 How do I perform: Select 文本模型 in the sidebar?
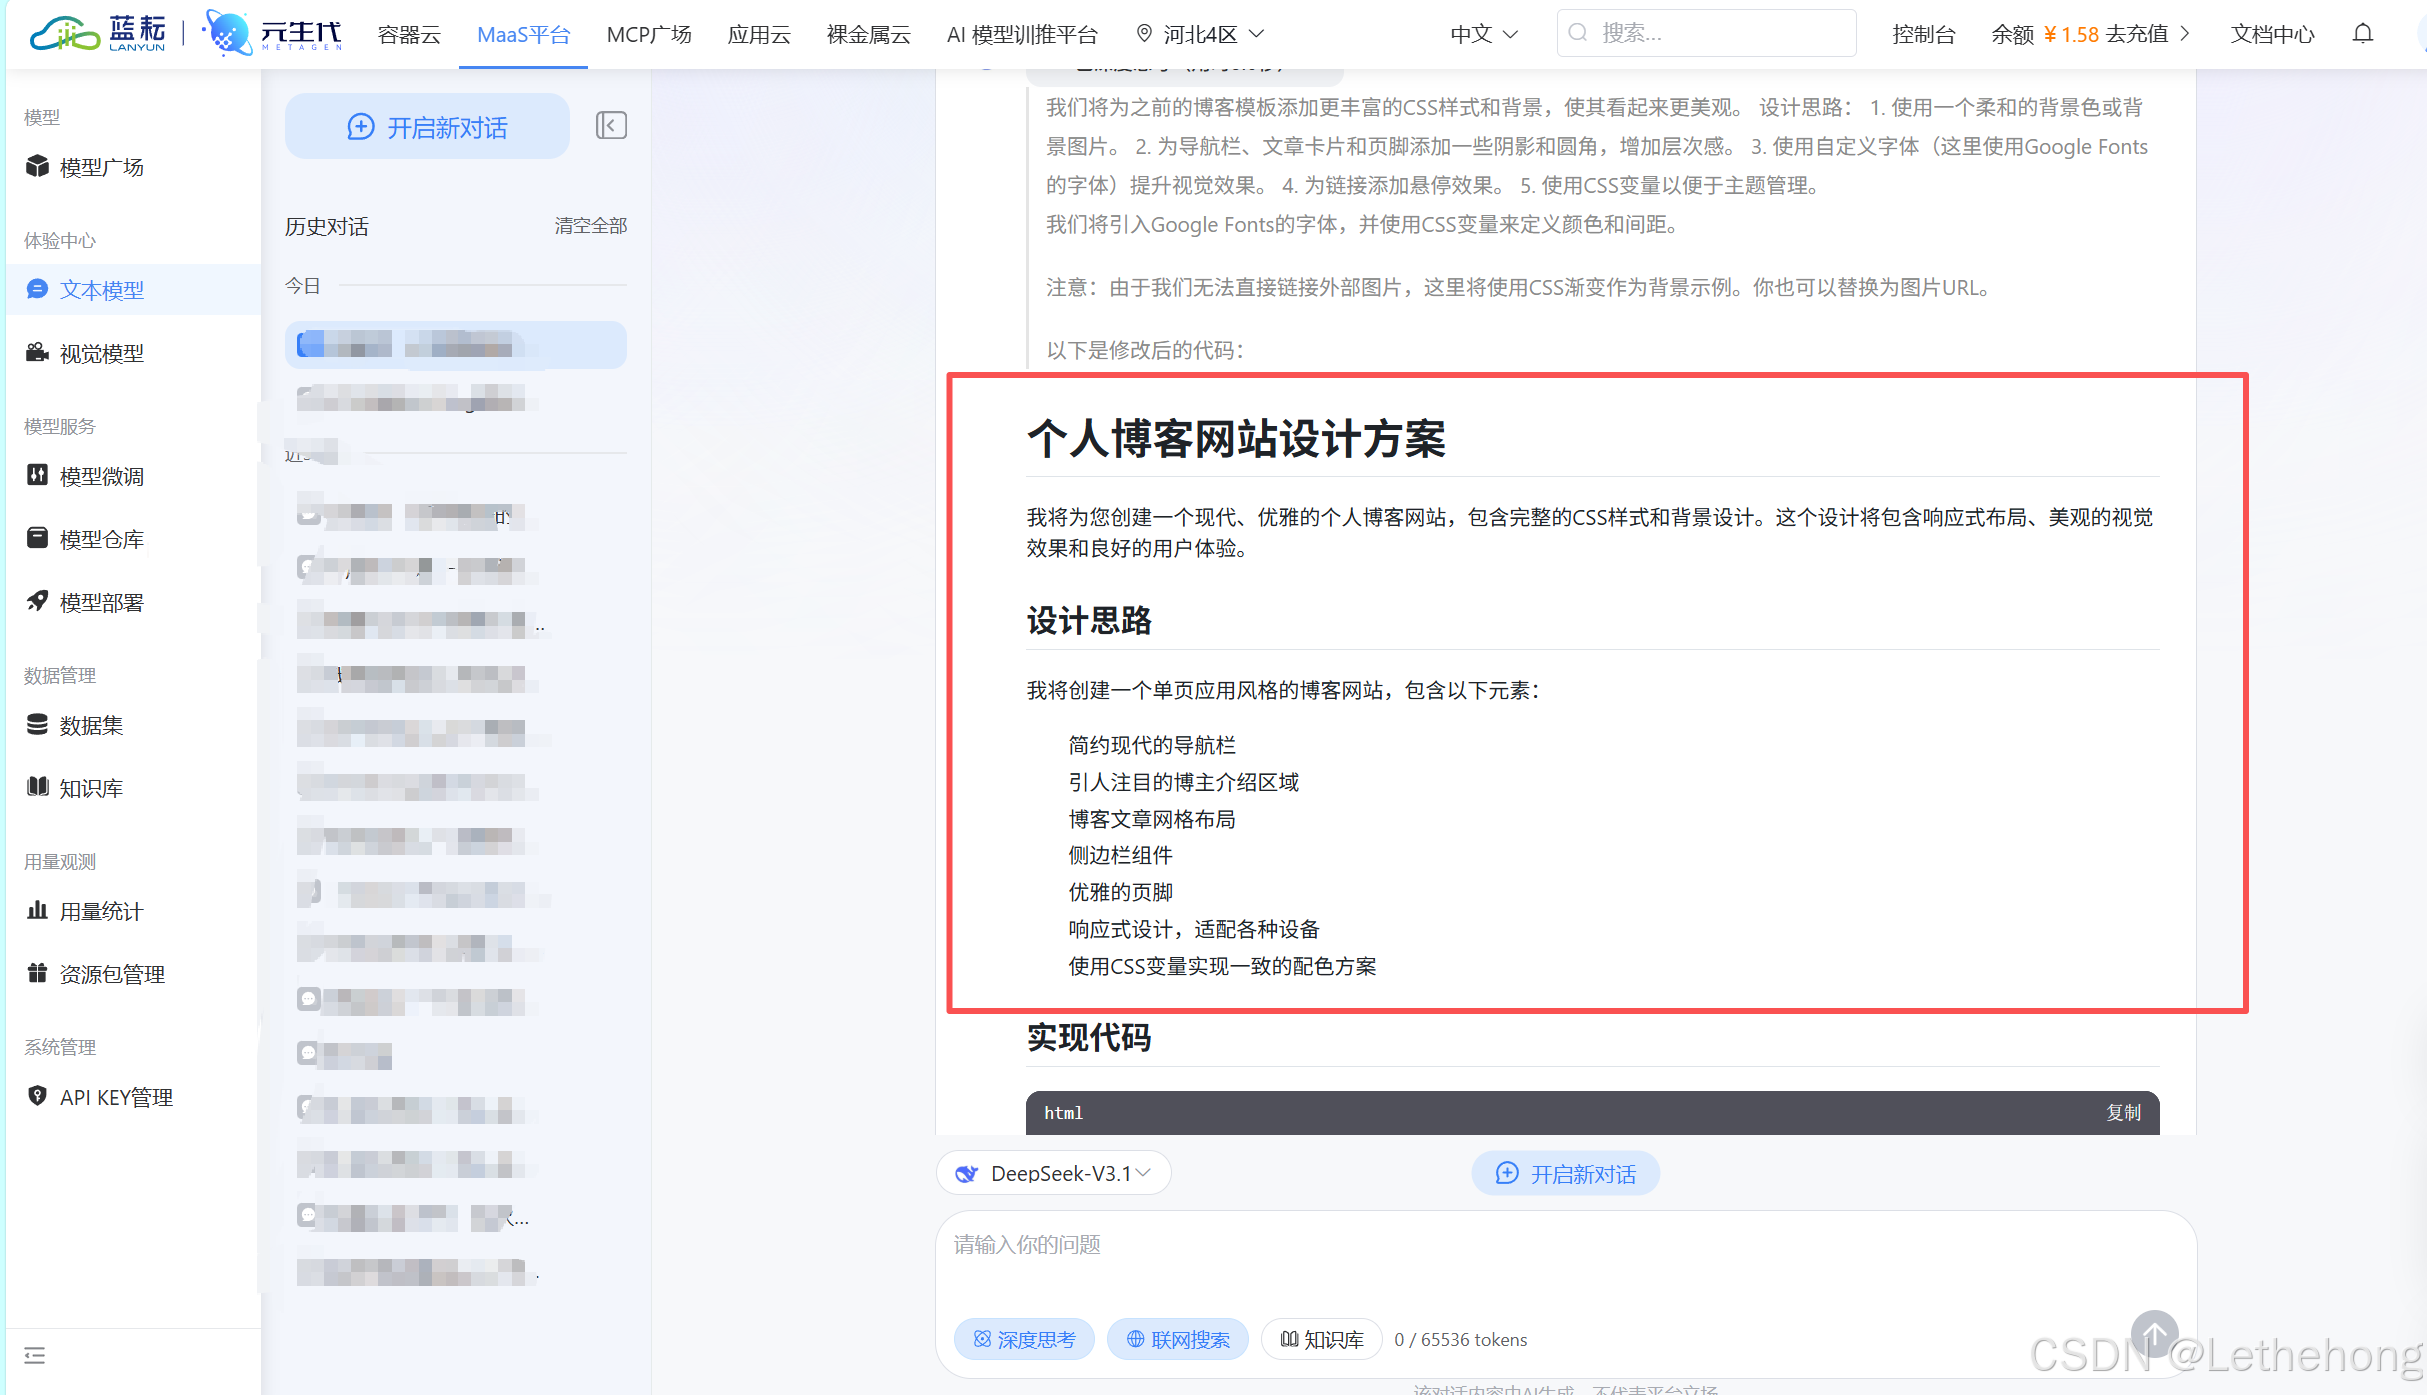(x=133, y=290)
